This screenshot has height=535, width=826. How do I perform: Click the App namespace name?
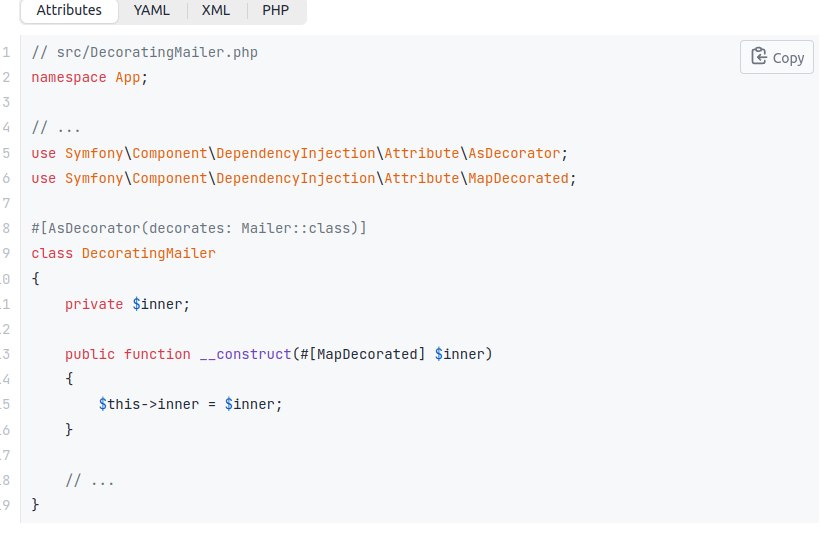(128, 77)
